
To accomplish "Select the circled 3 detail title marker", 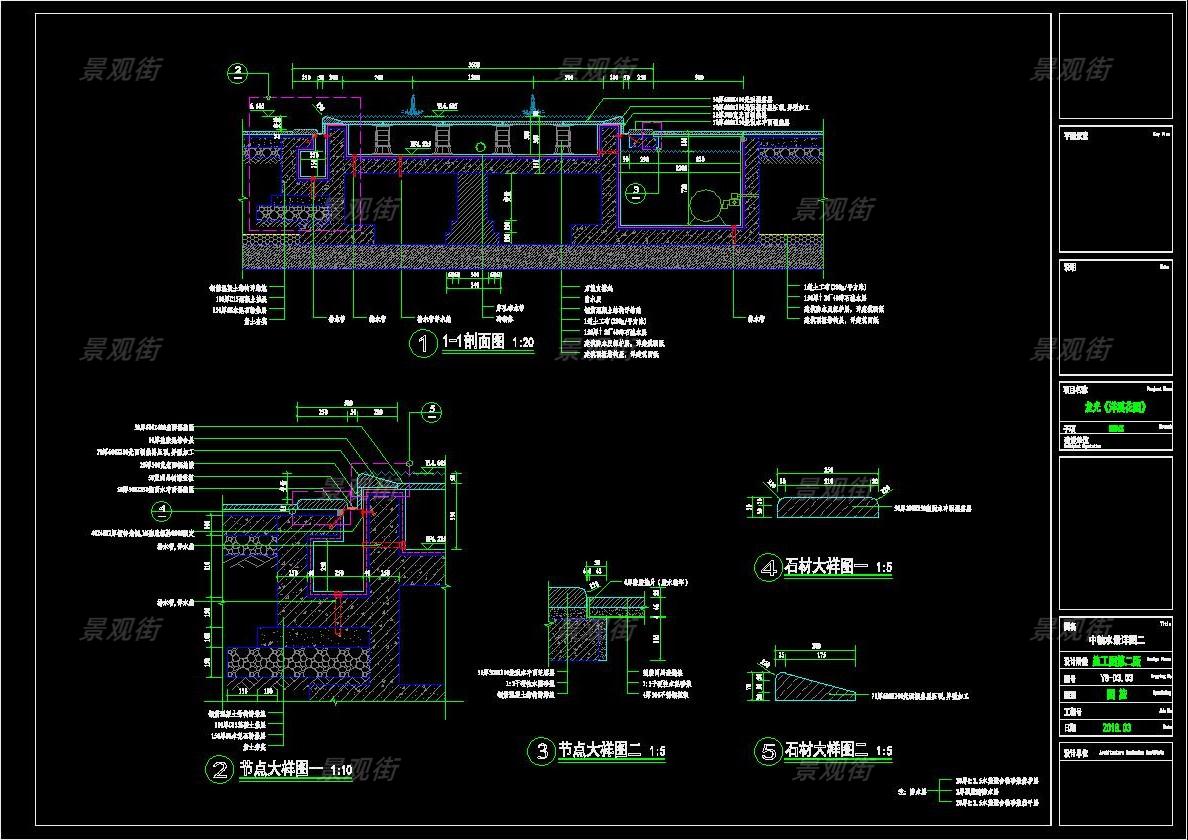I will pos(541,751).
